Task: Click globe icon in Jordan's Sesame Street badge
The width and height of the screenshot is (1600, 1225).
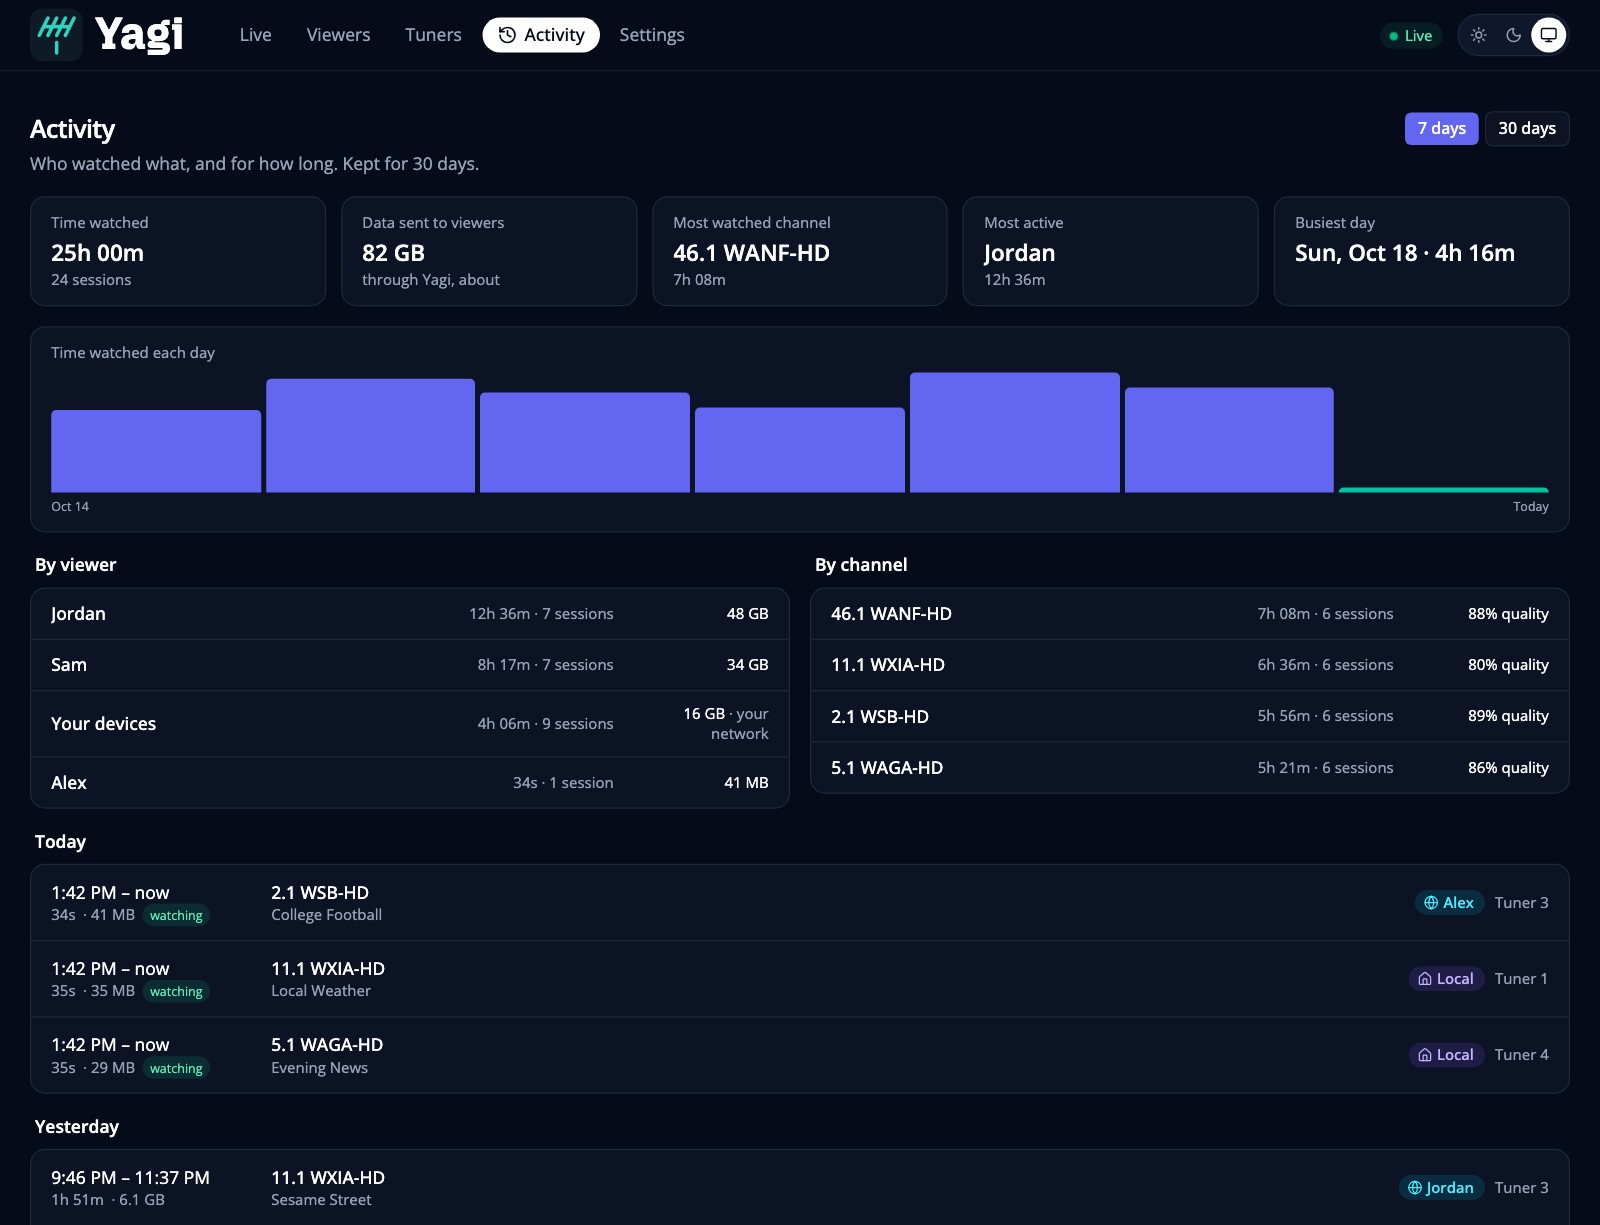Action: (x=1415, y=1188)
